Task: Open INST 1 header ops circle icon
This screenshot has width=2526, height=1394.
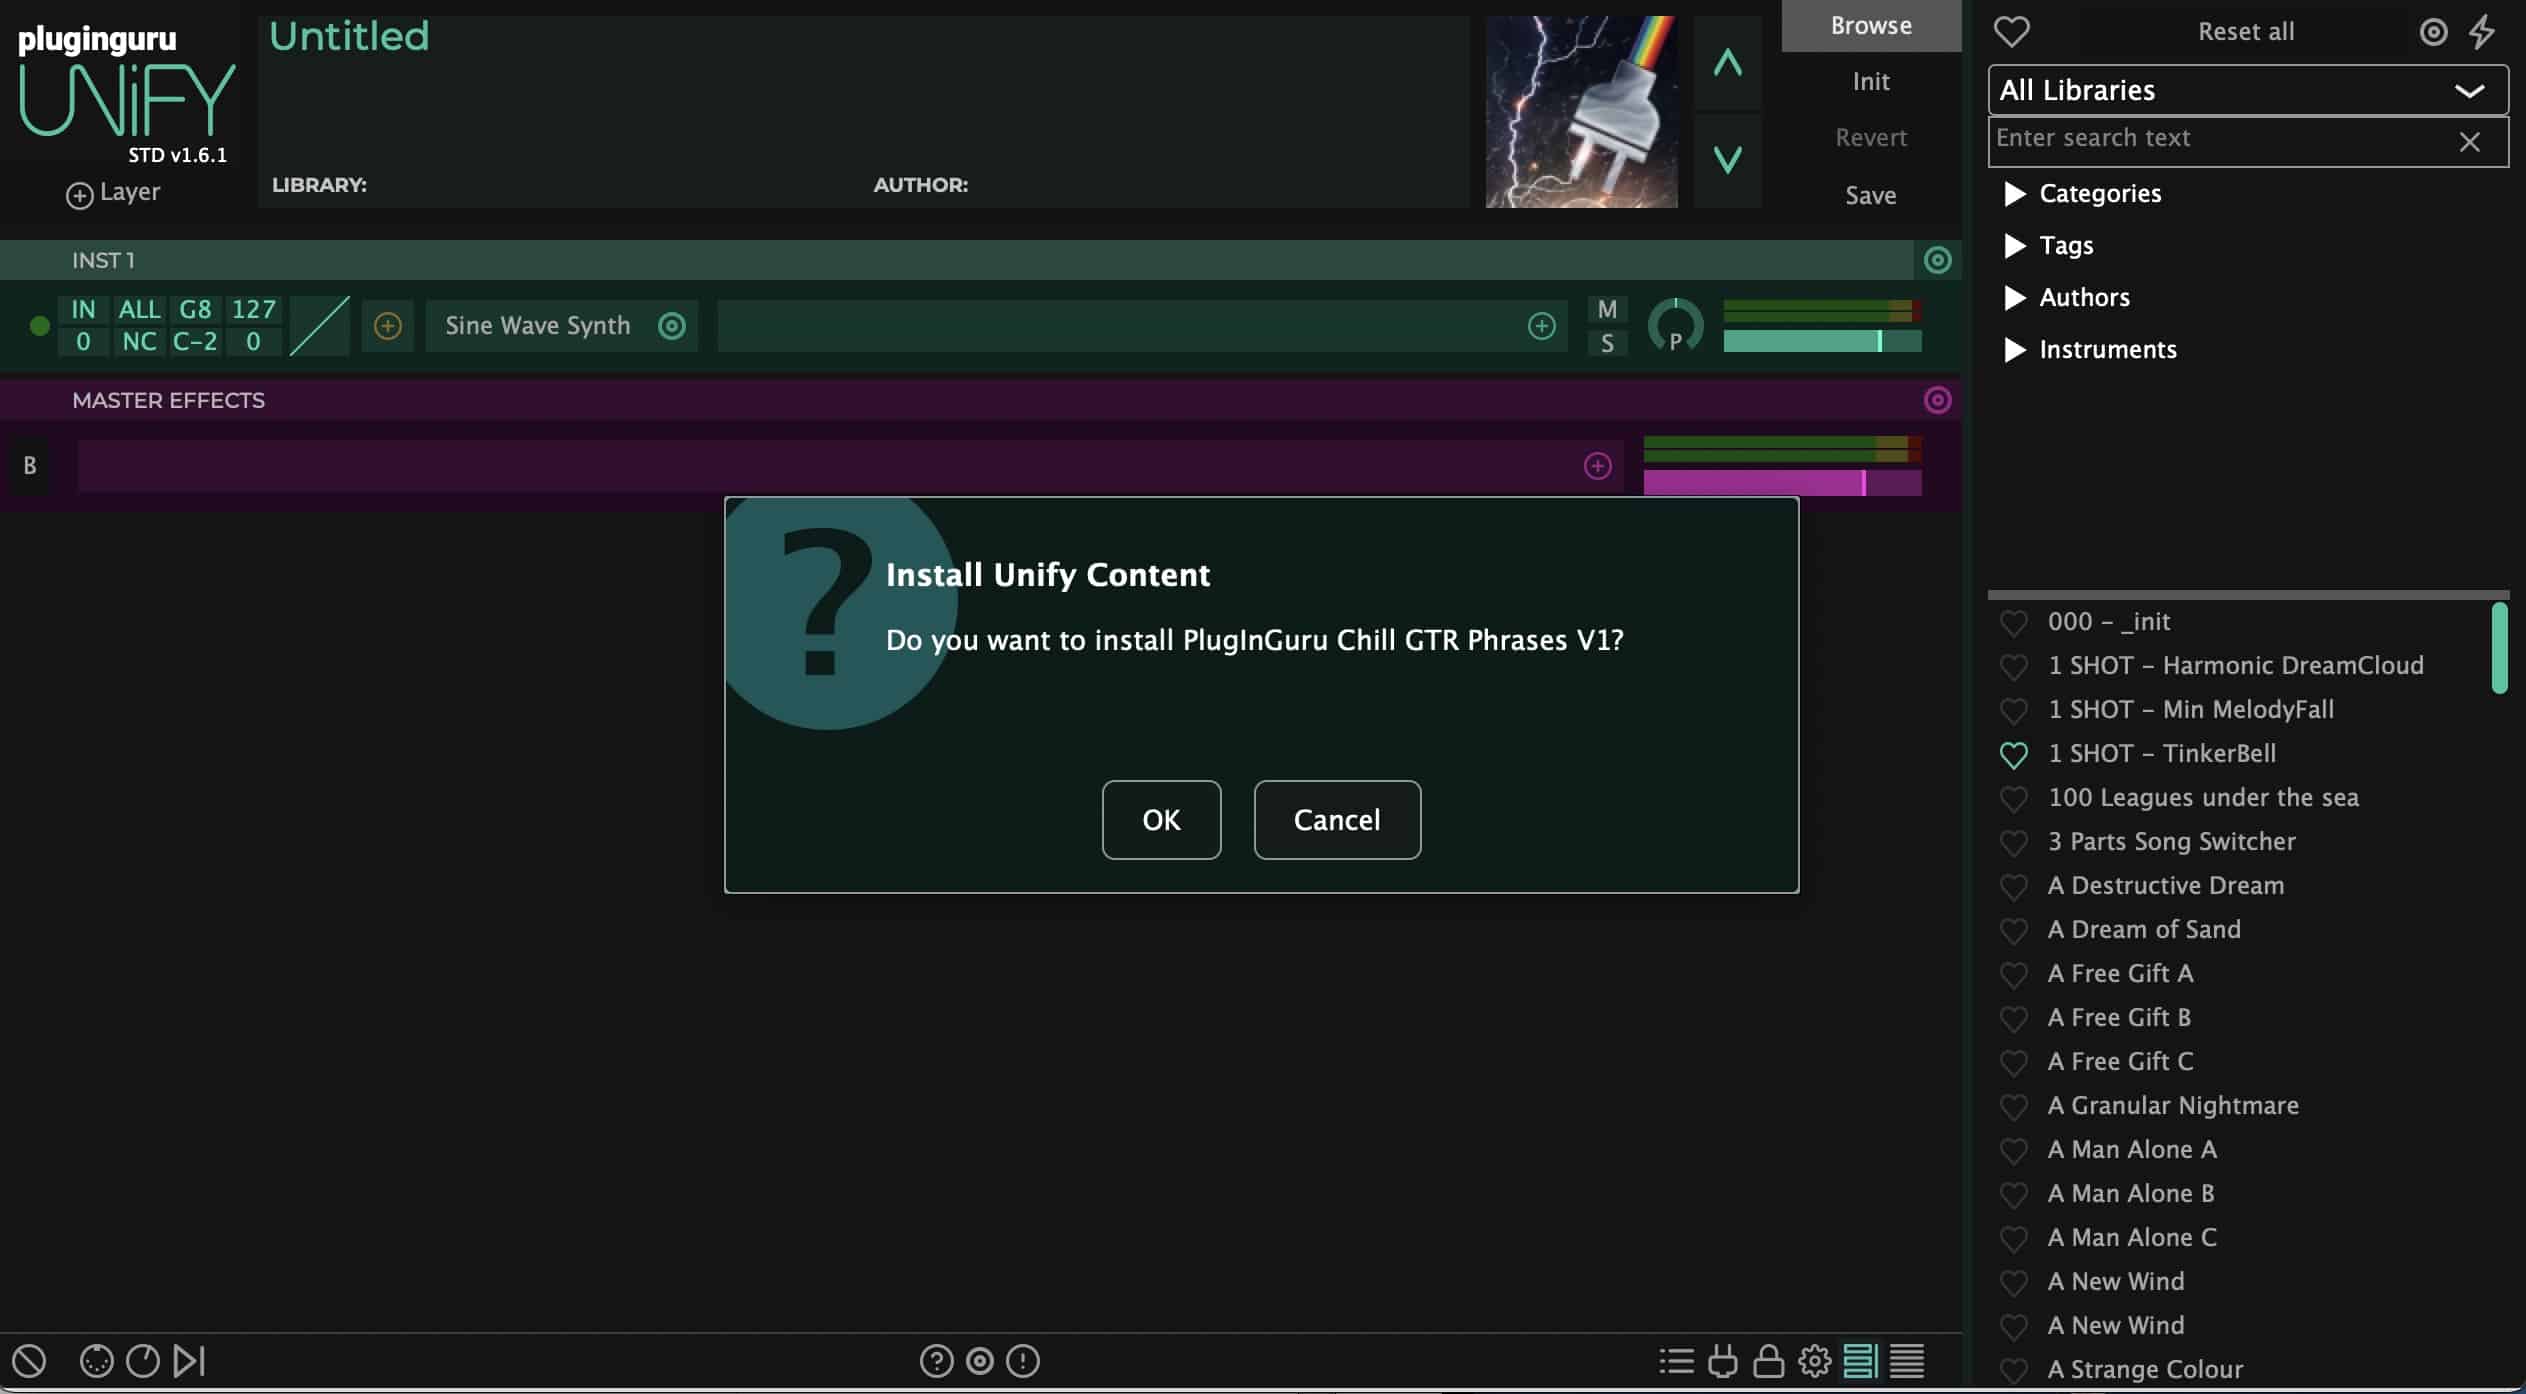Action: tap(1937, 260)
